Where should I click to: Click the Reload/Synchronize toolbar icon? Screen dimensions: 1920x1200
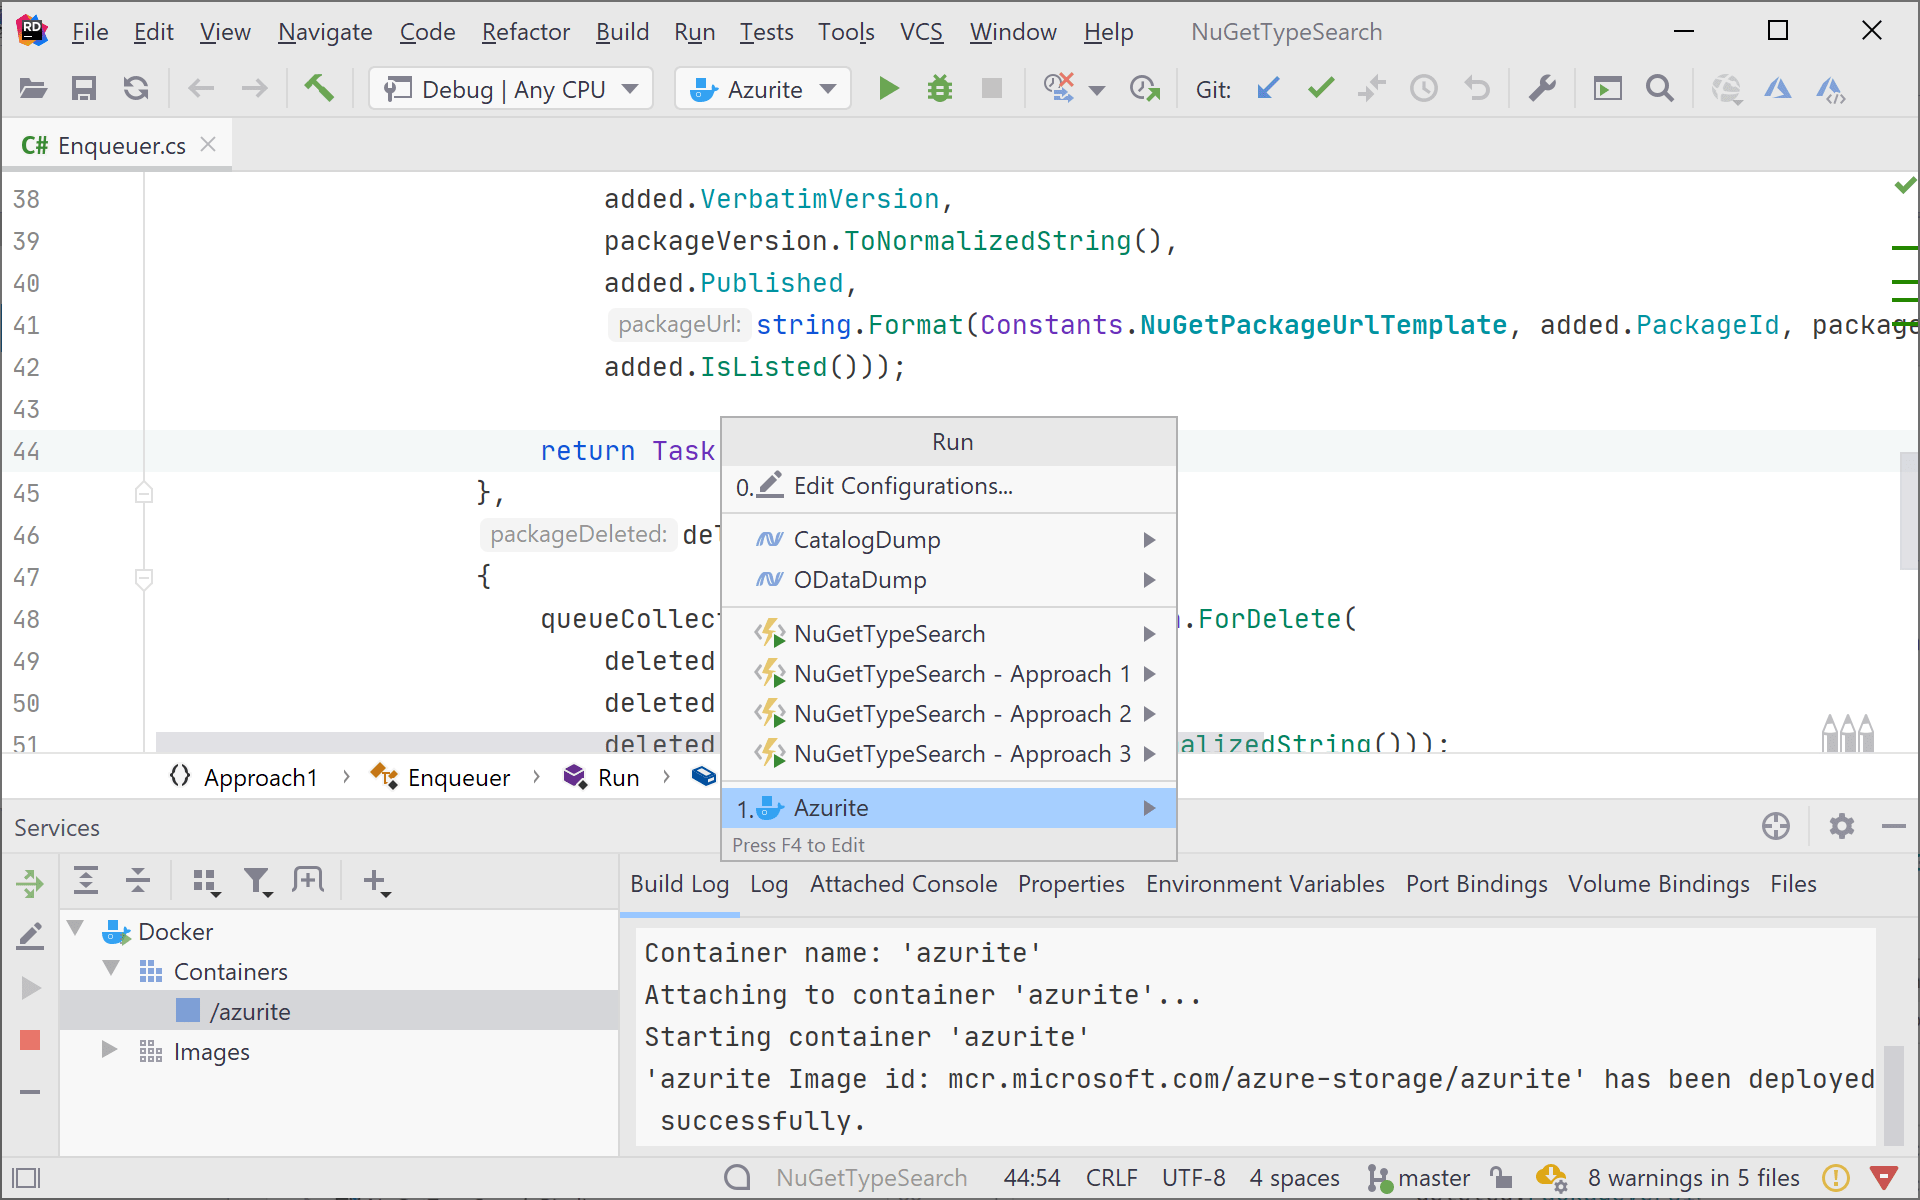[136, 89]
